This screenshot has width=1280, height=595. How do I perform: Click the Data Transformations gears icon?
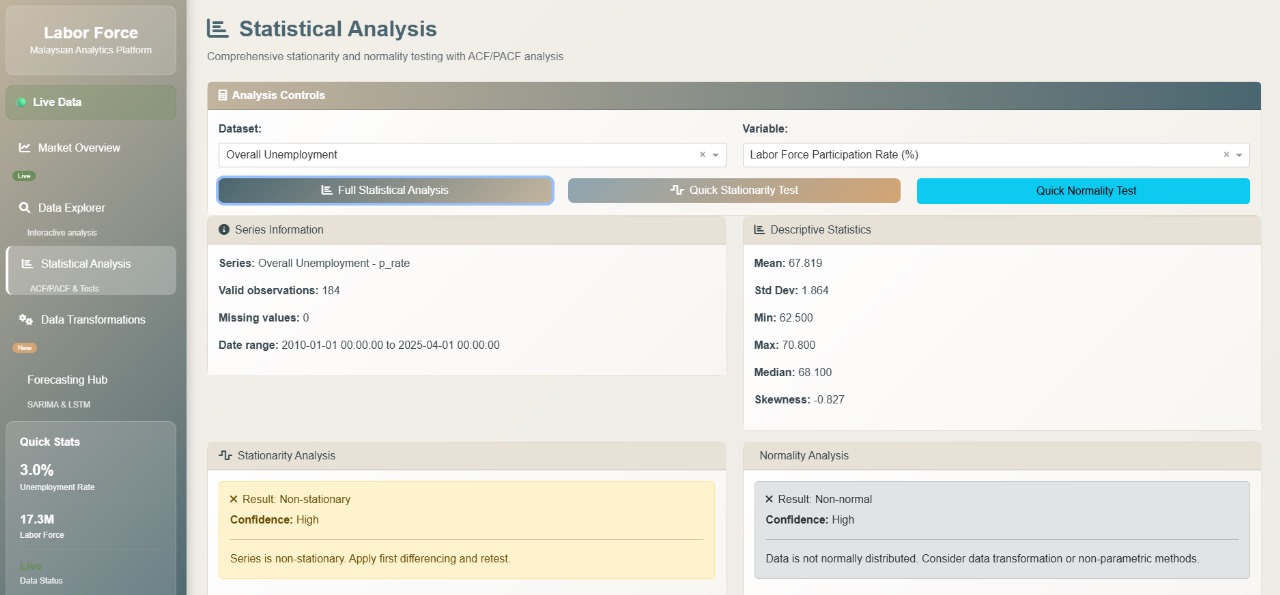pos(26,320)
